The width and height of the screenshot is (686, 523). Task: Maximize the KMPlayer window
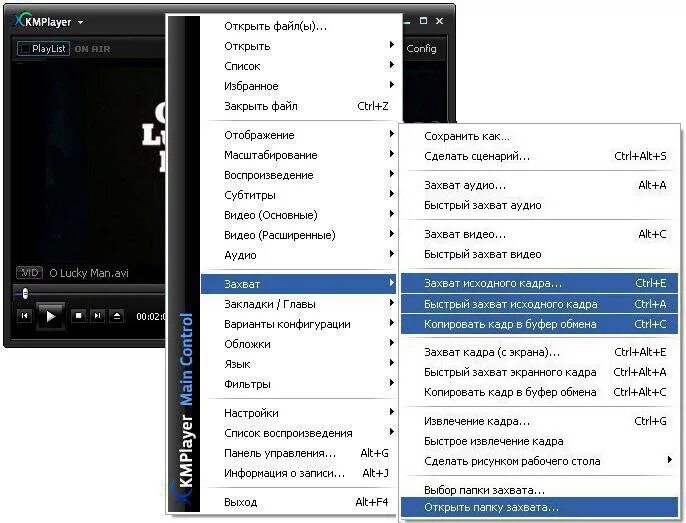[x=423, y=21]
